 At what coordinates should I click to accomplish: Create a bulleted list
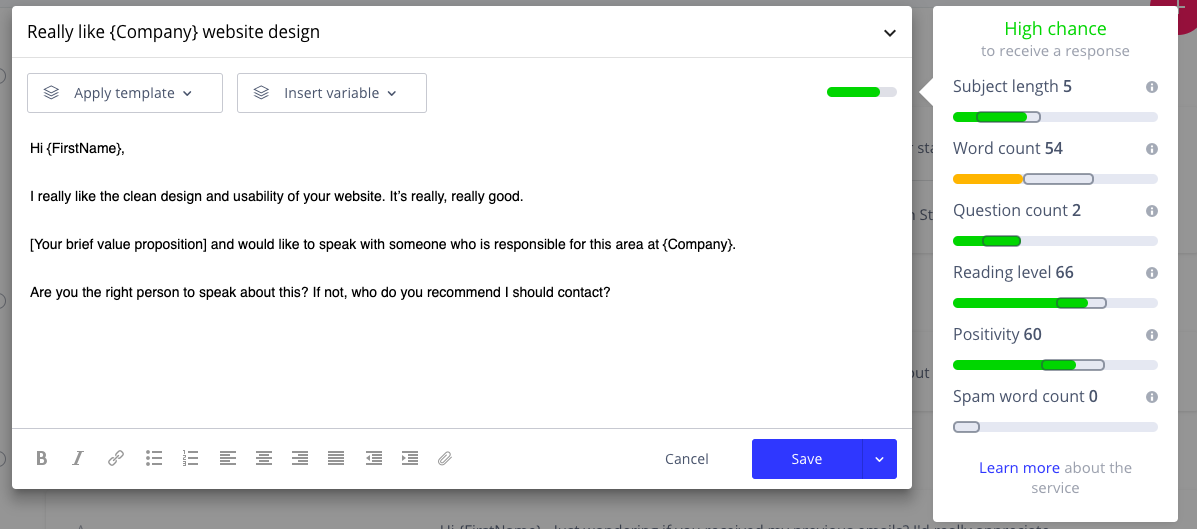154,459
